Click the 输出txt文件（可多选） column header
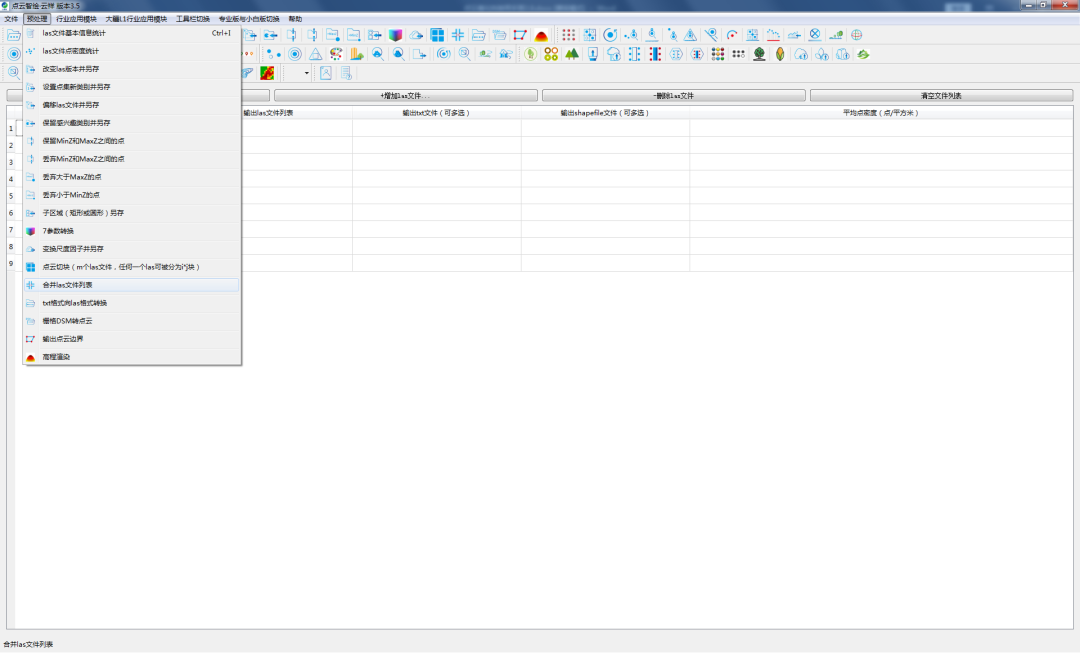This screenshot has width=1080, height=653. [x=437, y=113]
